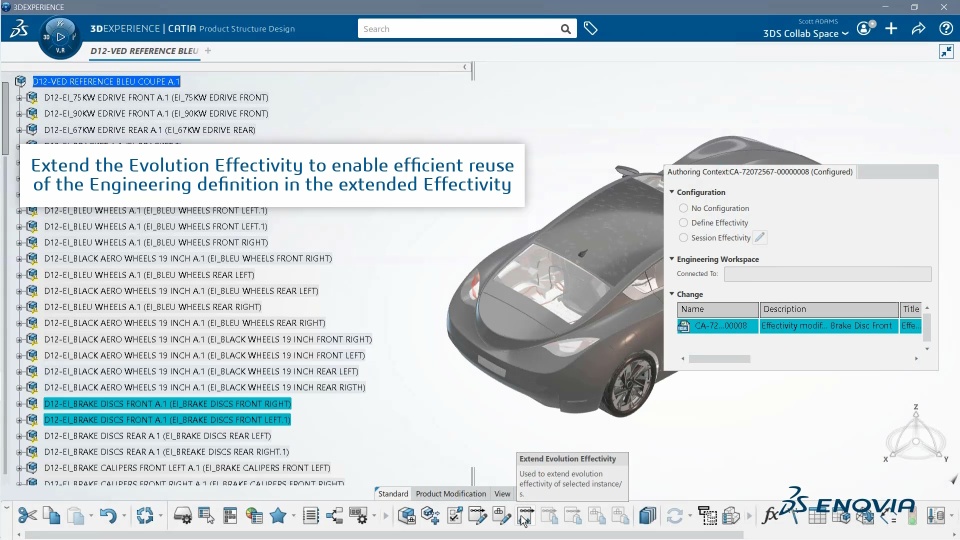Click the Copy icon in bottom toolbar

tap(51, 516)
